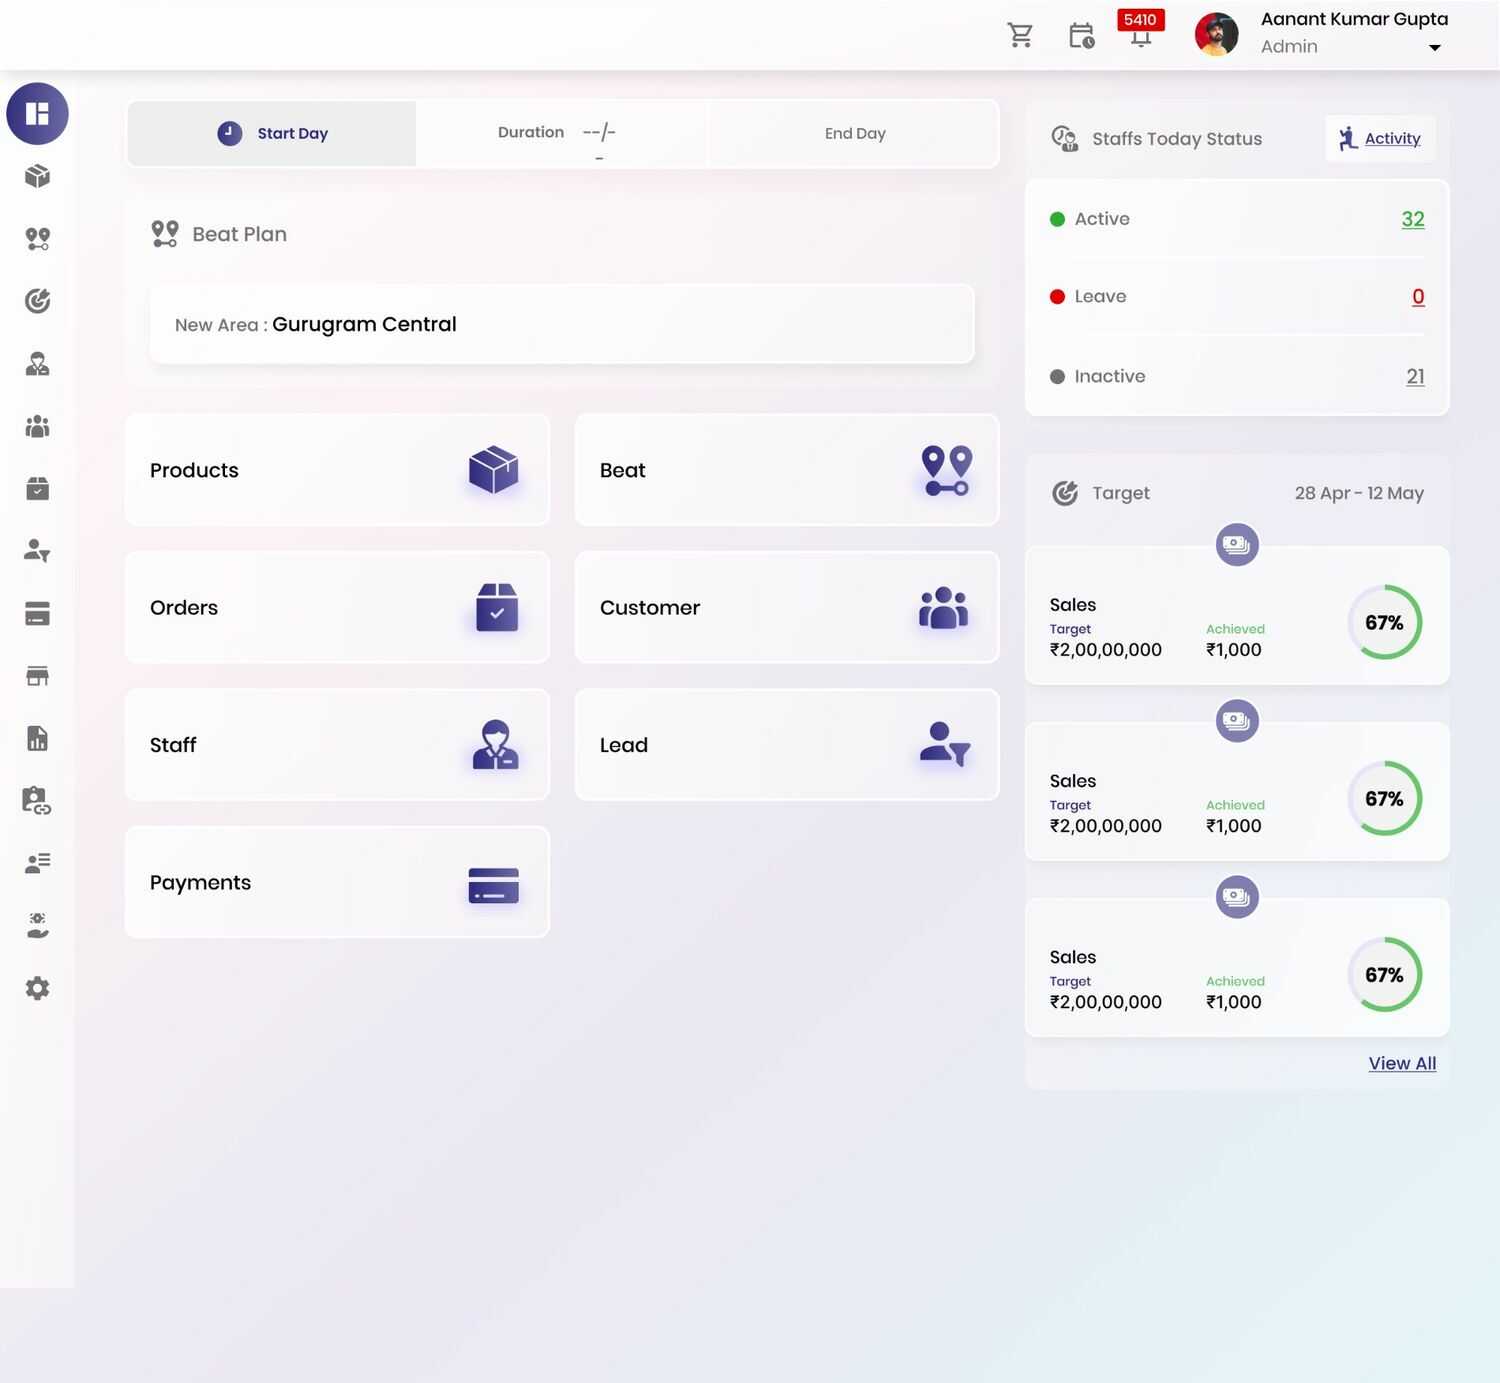The height and width of the screenshot is (1383, 1500).
Task: Select the Products icon in the sidebar
Action: coord(37,176)
